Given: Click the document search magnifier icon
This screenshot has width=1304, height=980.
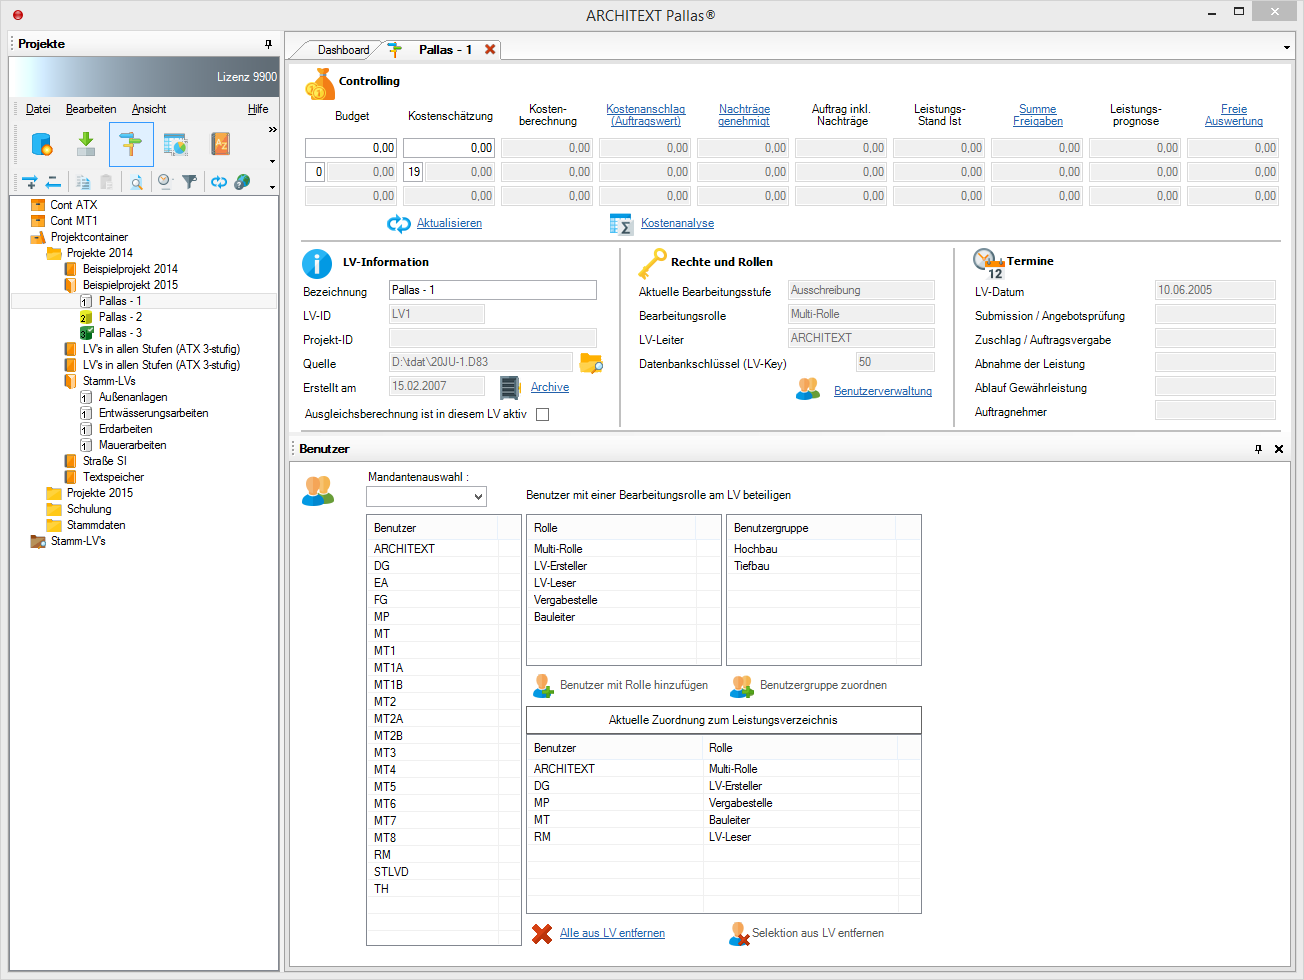Looking at the screenshot, I should point(136,182).
